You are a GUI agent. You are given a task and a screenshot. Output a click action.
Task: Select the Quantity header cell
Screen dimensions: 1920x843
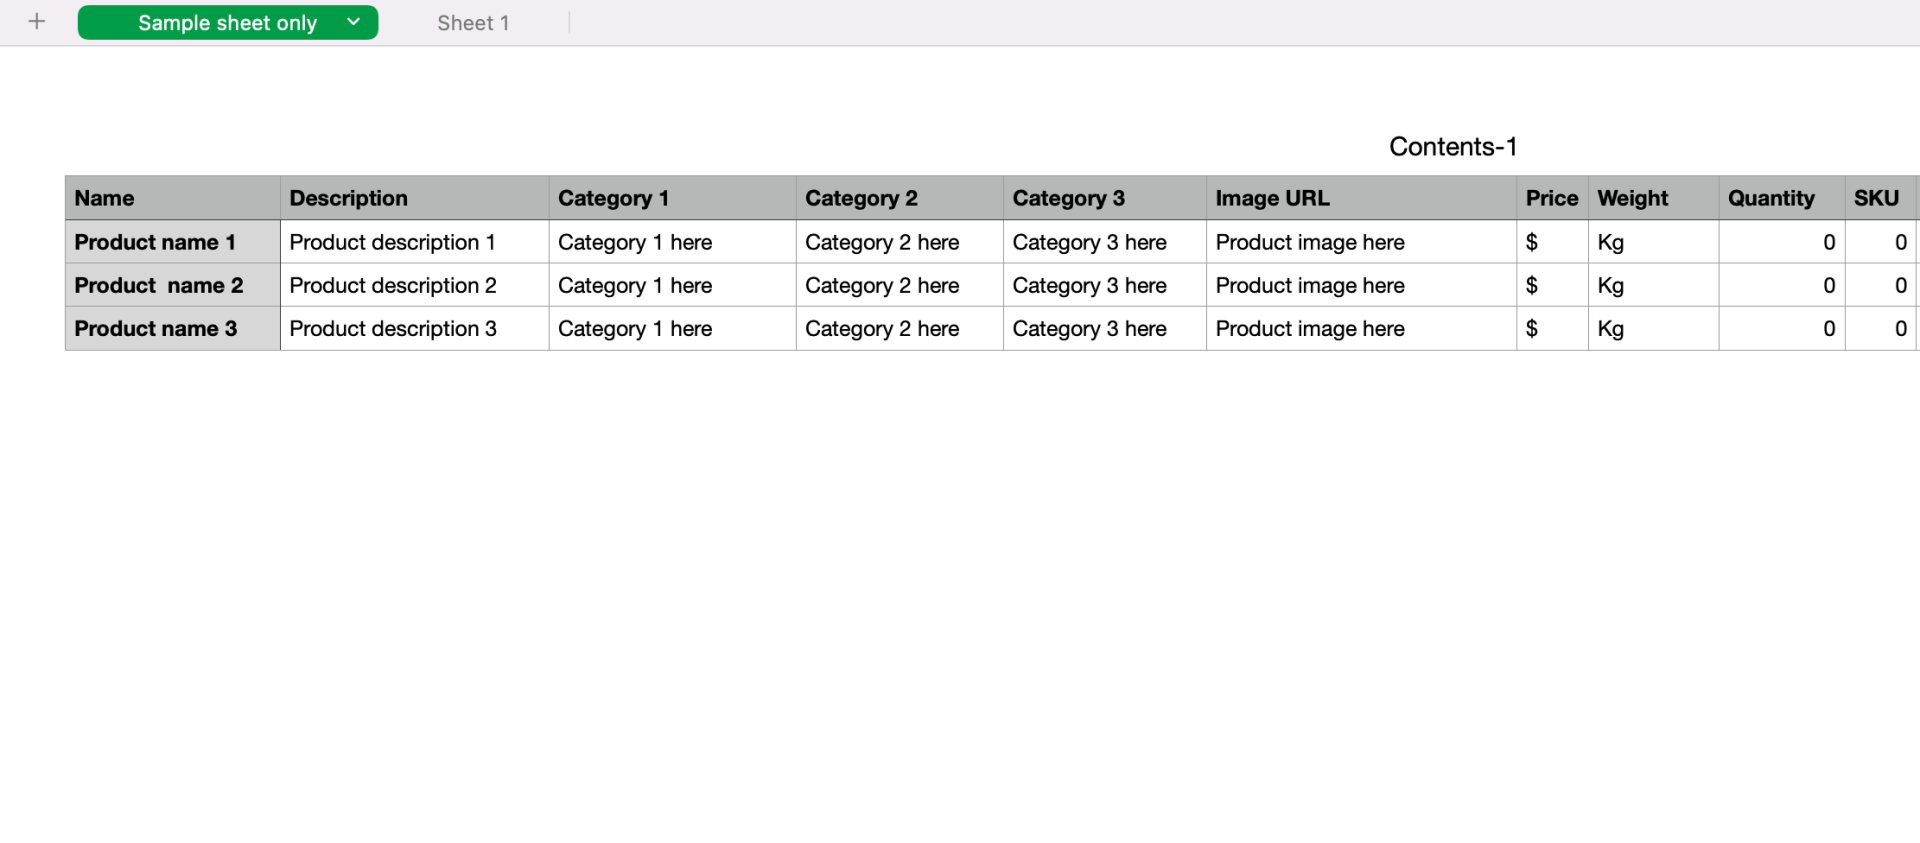pyautogui.click(x=1780, y=198)
